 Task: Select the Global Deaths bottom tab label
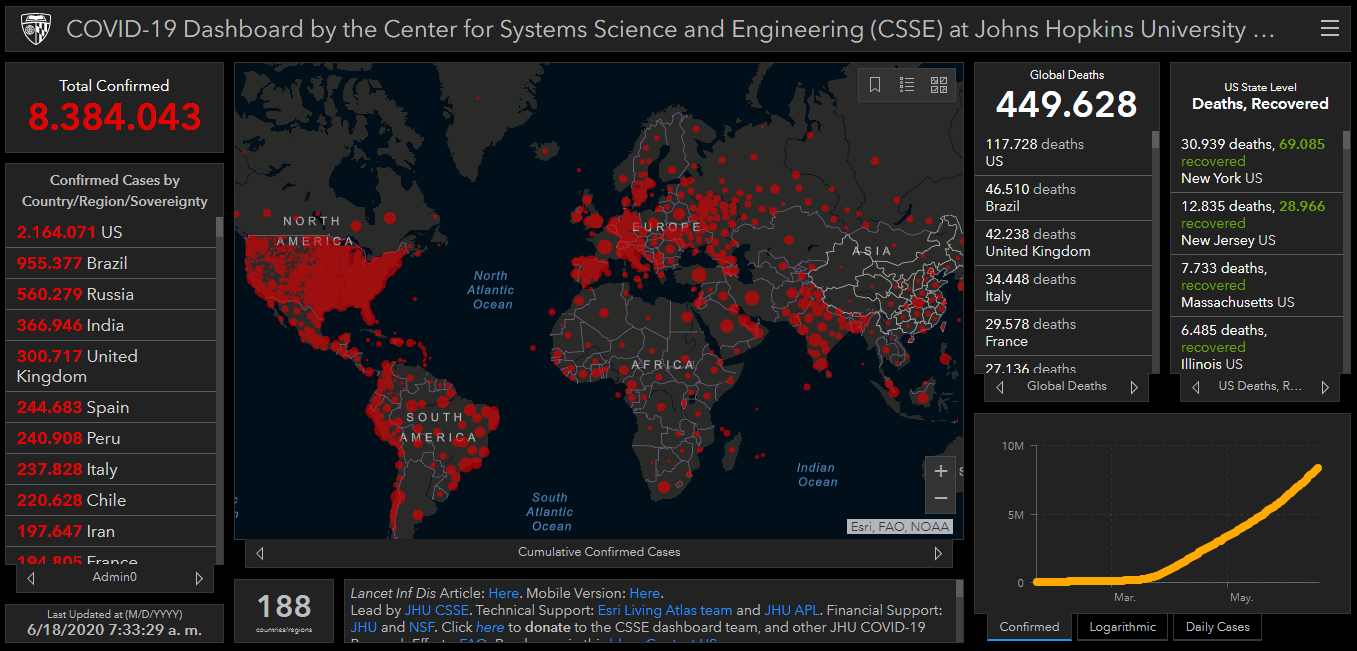pyautogui.click(x=1067, y=386)
